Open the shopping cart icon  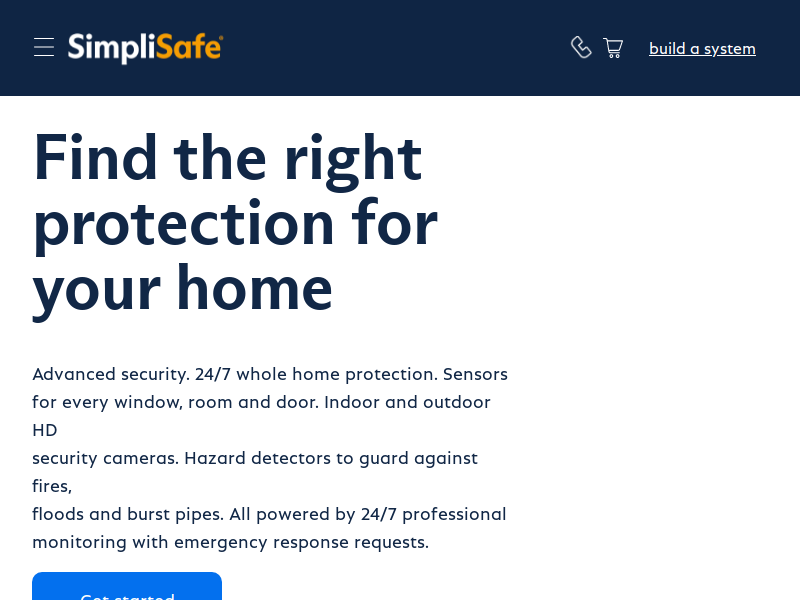[x=613, y=48]
